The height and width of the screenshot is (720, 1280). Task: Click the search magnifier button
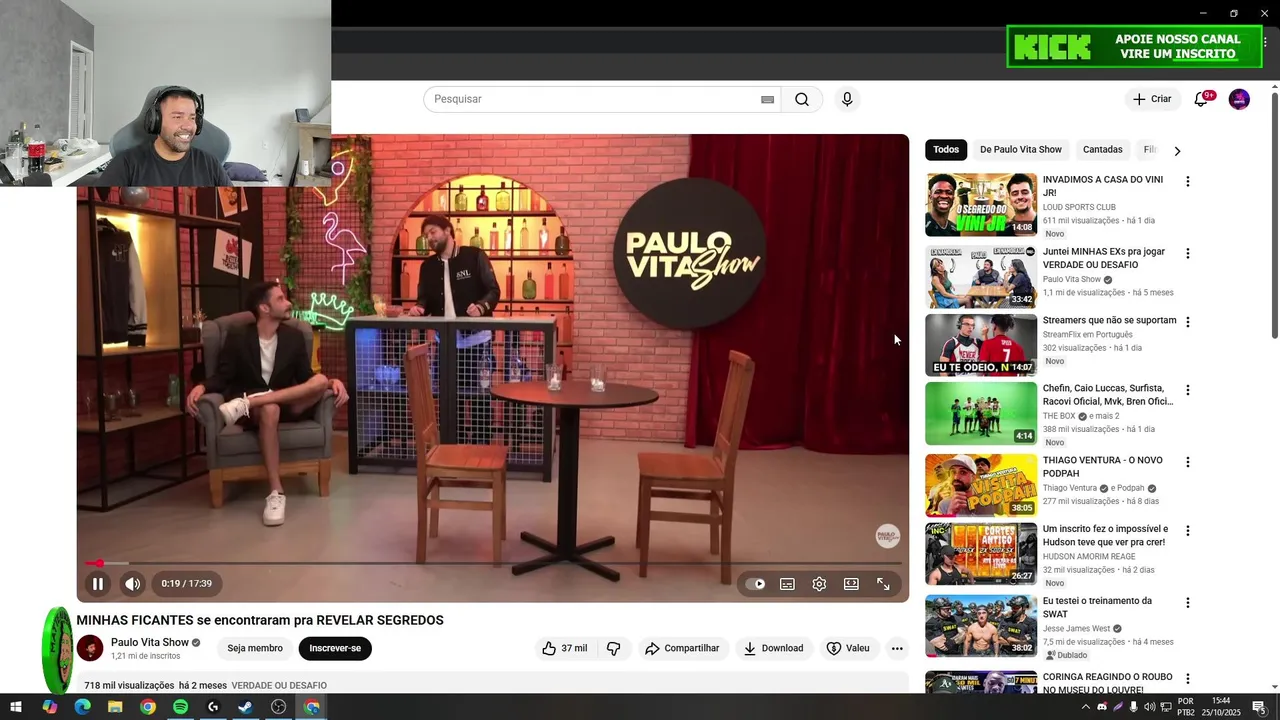tap(802, 99)
